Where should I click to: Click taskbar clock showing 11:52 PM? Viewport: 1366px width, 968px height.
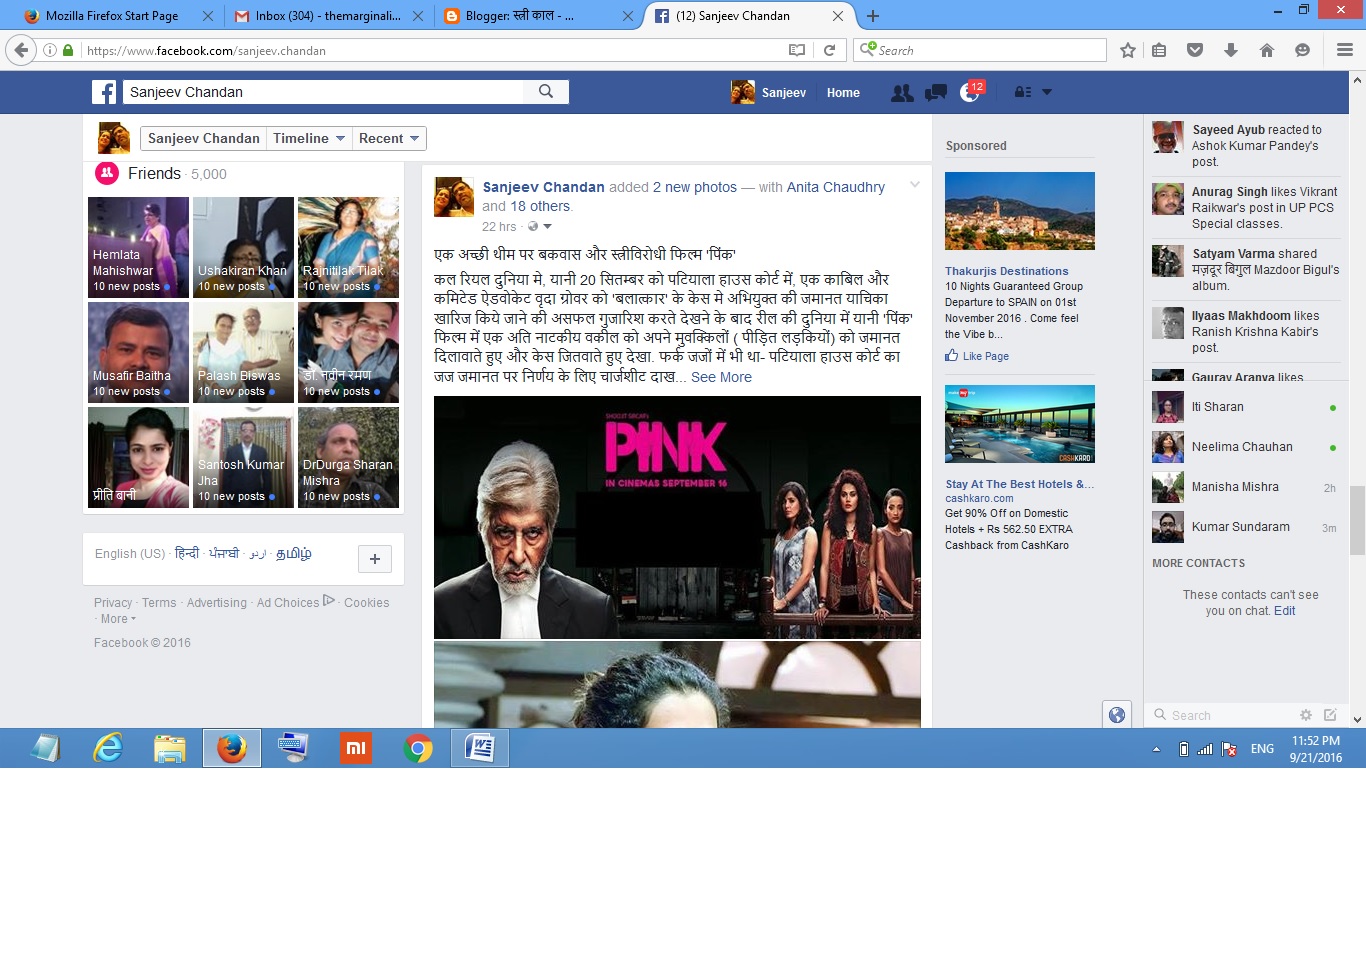[x=1316, y=749]
